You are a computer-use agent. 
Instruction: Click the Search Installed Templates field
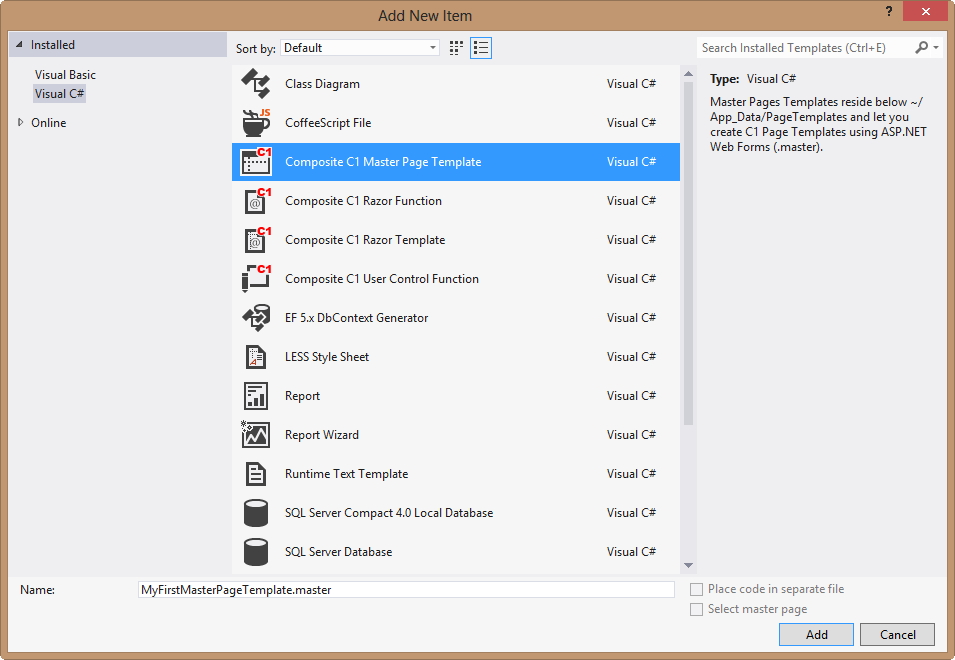tap(805, 48)
